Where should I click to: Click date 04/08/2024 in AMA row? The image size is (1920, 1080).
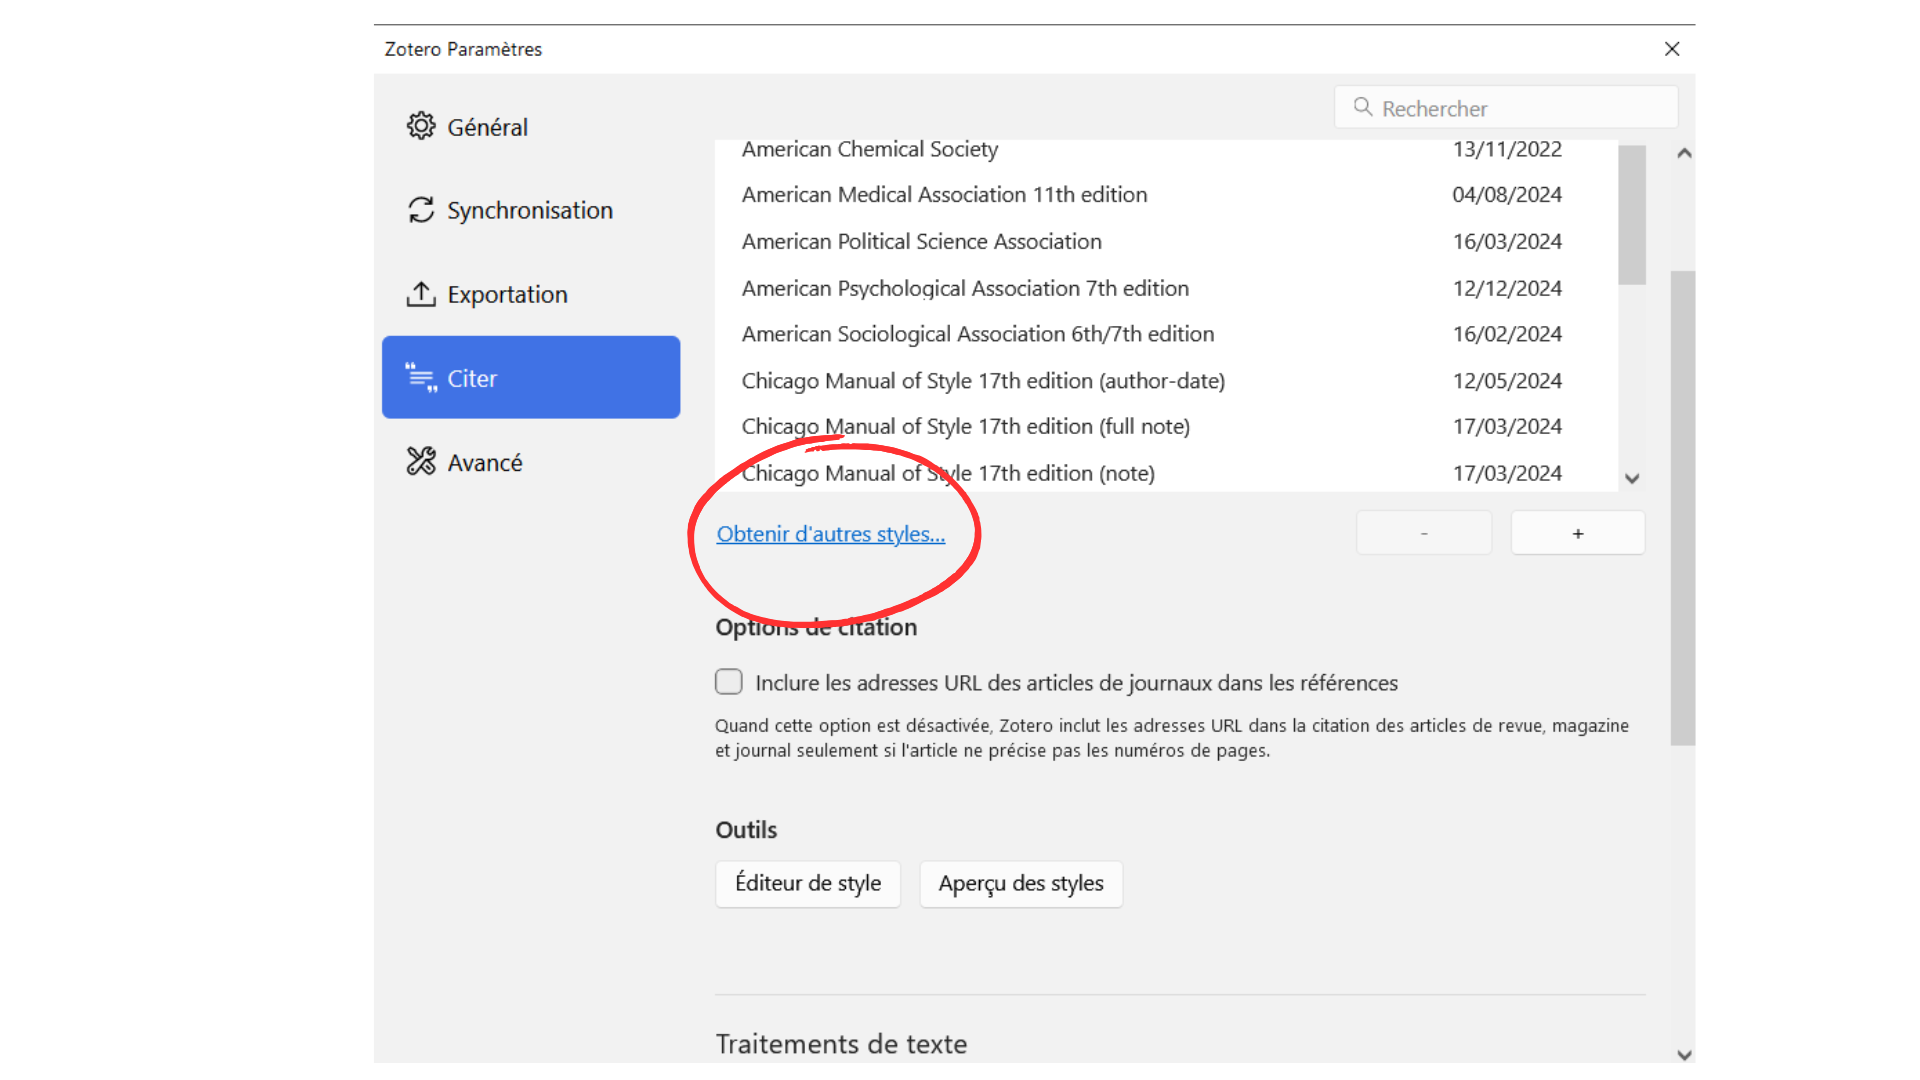pos(1507,195)
